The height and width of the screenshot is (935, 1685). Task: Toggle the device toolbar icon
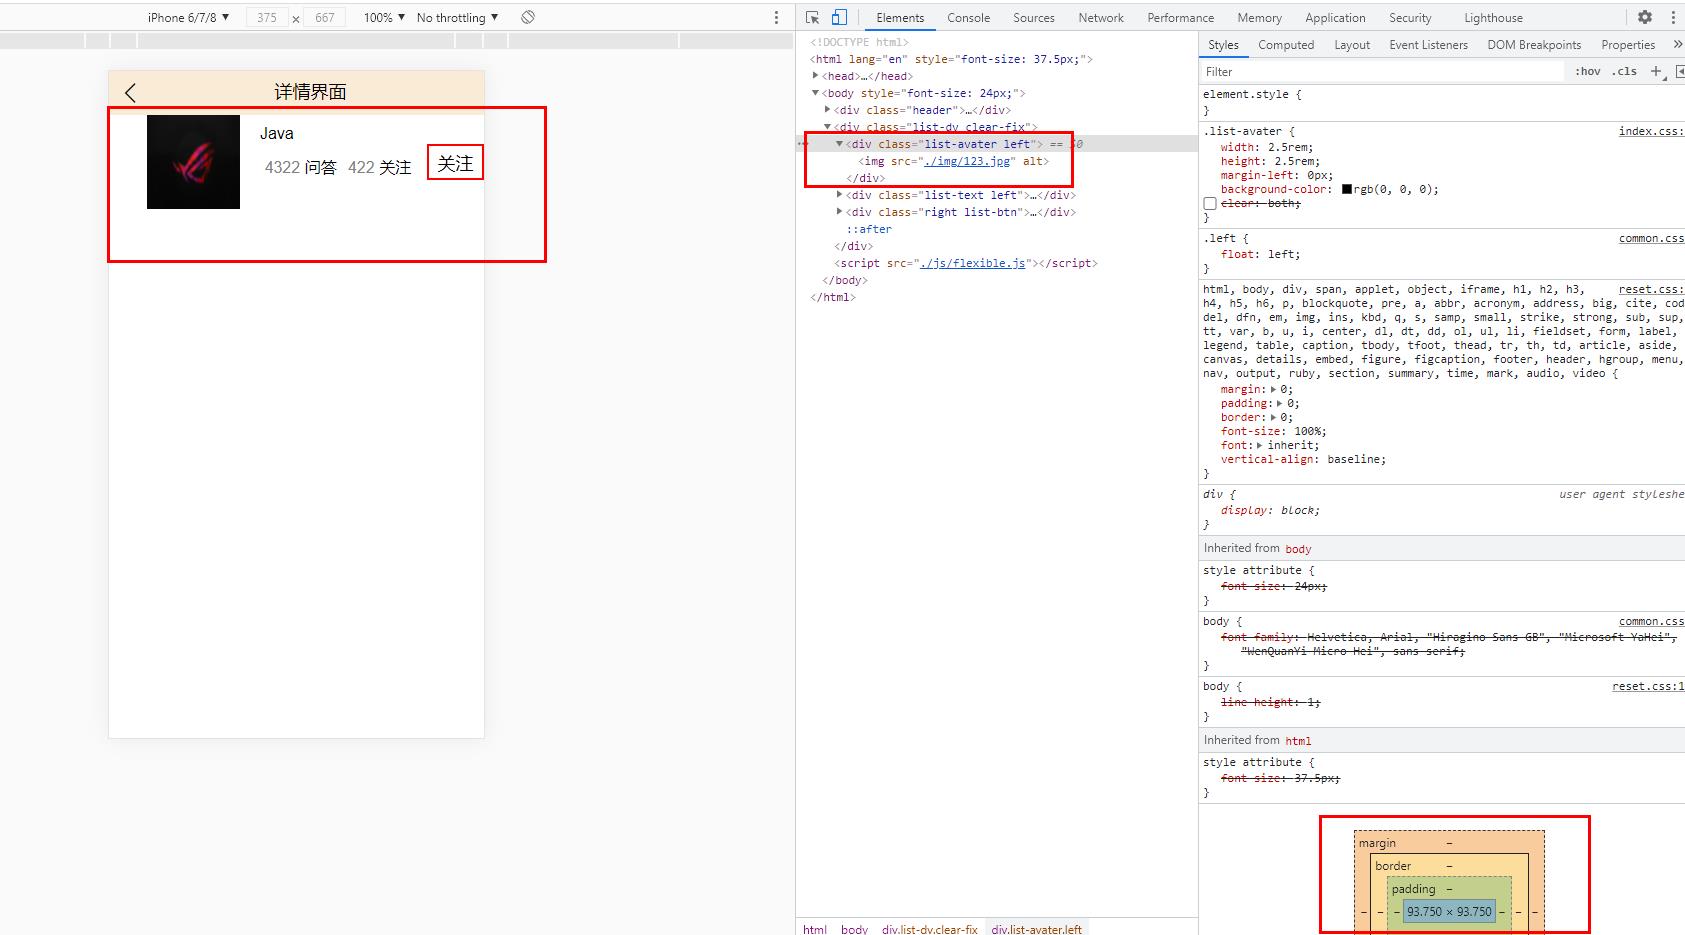coord(839,17)
